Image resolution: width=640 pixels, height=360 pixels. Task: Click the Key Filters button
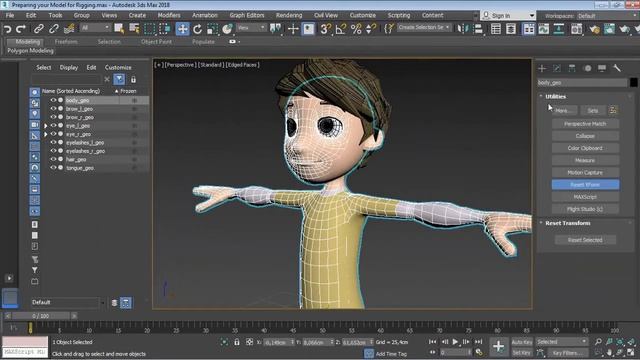pos(568,352)
